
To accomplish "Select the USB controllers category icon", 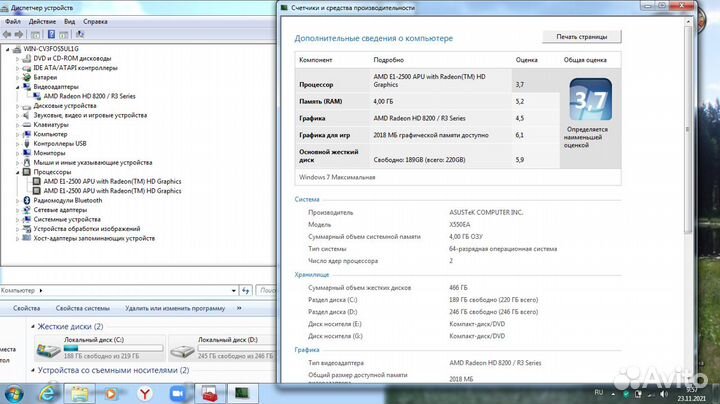I will (x=27, y=143).
